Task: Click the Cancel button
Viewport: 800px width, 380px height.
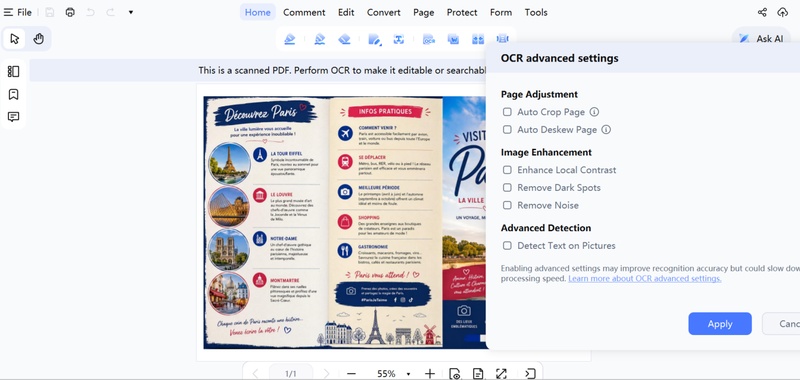Action: [781, 324]
